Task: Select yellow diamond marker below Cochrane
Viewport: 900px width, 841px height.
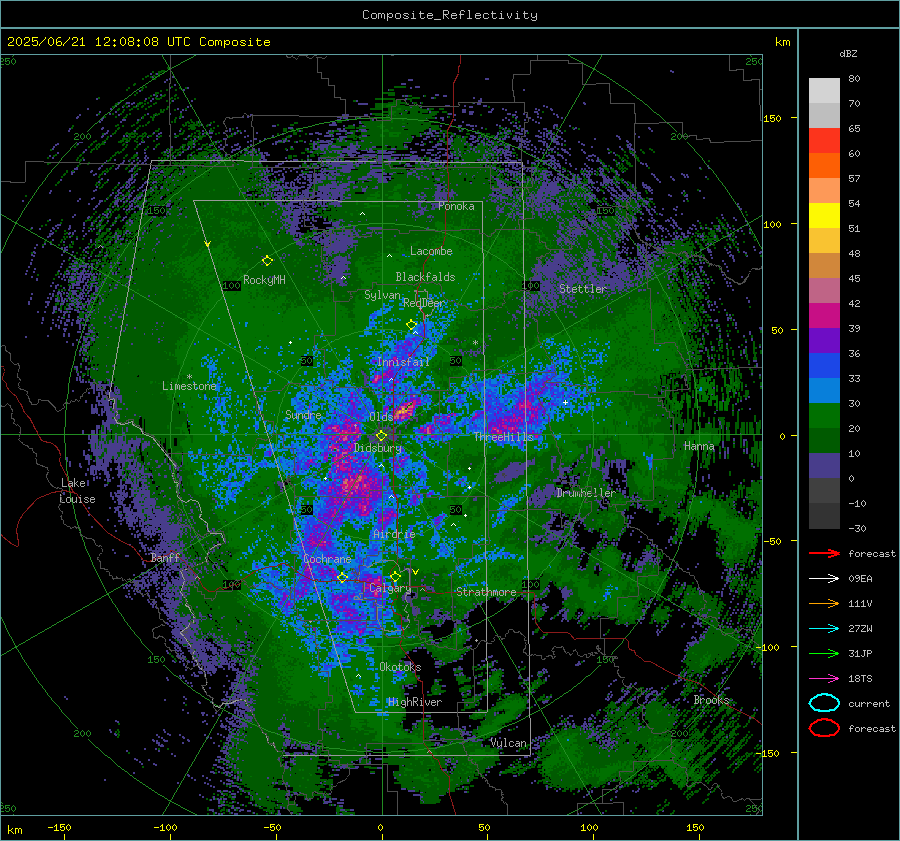Action: click(x=342, y=577)
